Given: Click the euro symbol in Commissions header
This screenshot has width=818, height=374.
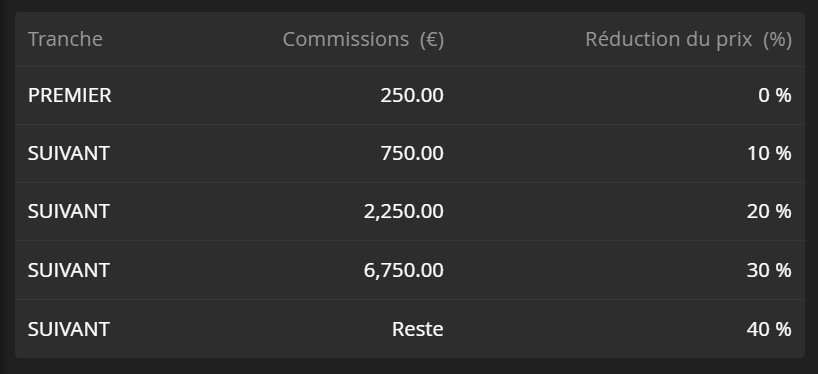Looking at the screenshot, I should click(432, 40).
